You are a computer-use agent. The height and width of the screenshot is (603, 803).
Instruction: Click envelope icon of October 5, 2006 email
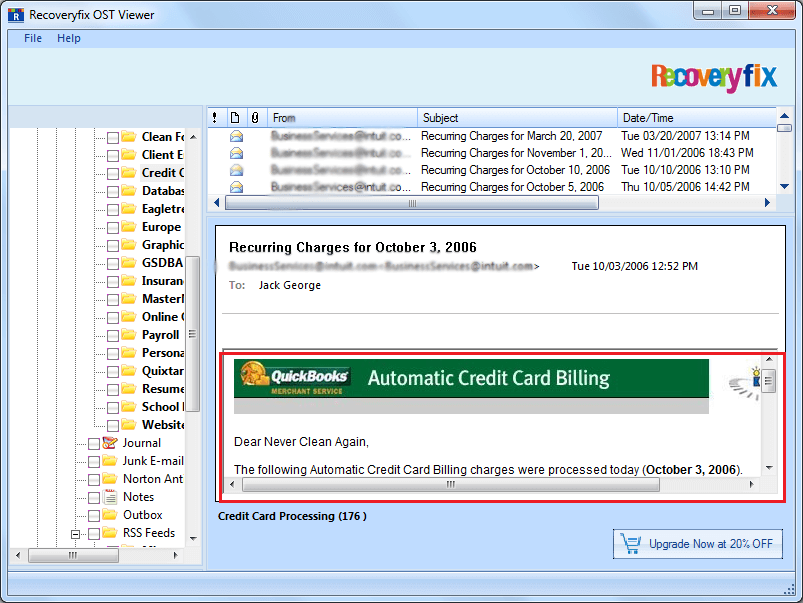coord(237,187)
